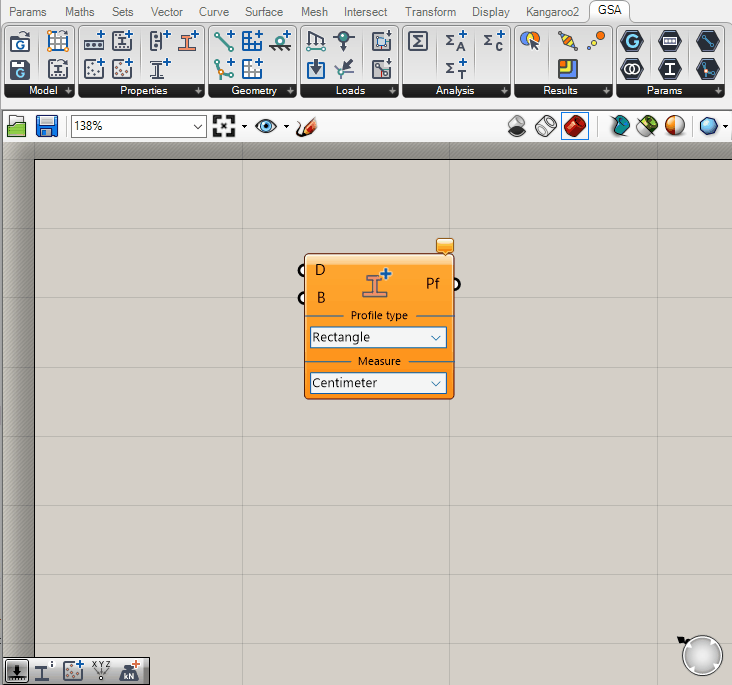The width and height of the screenshot is (732, 685).
Task: Click the kN weight icon in bottom toolbar
Action: (x=130, y=672)
